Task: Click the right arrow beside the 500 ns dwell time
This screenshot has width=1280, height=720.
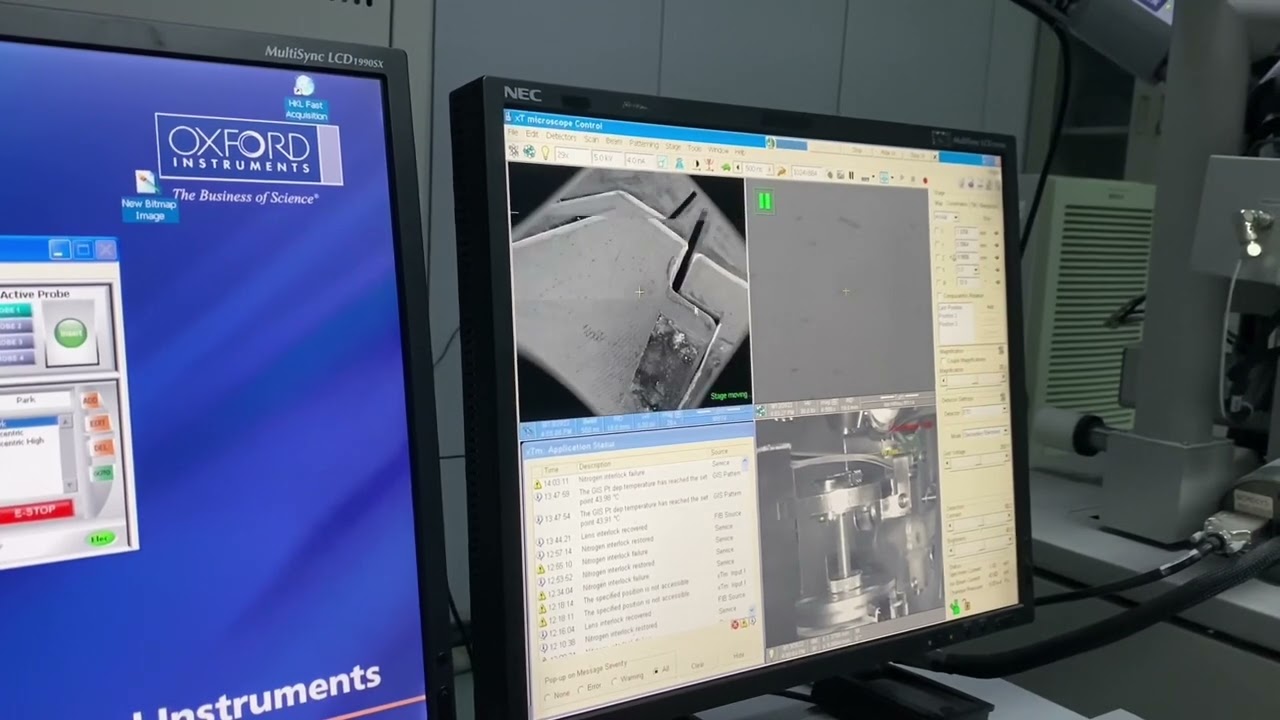Action: pyautogui.click(x=770, y=170)
